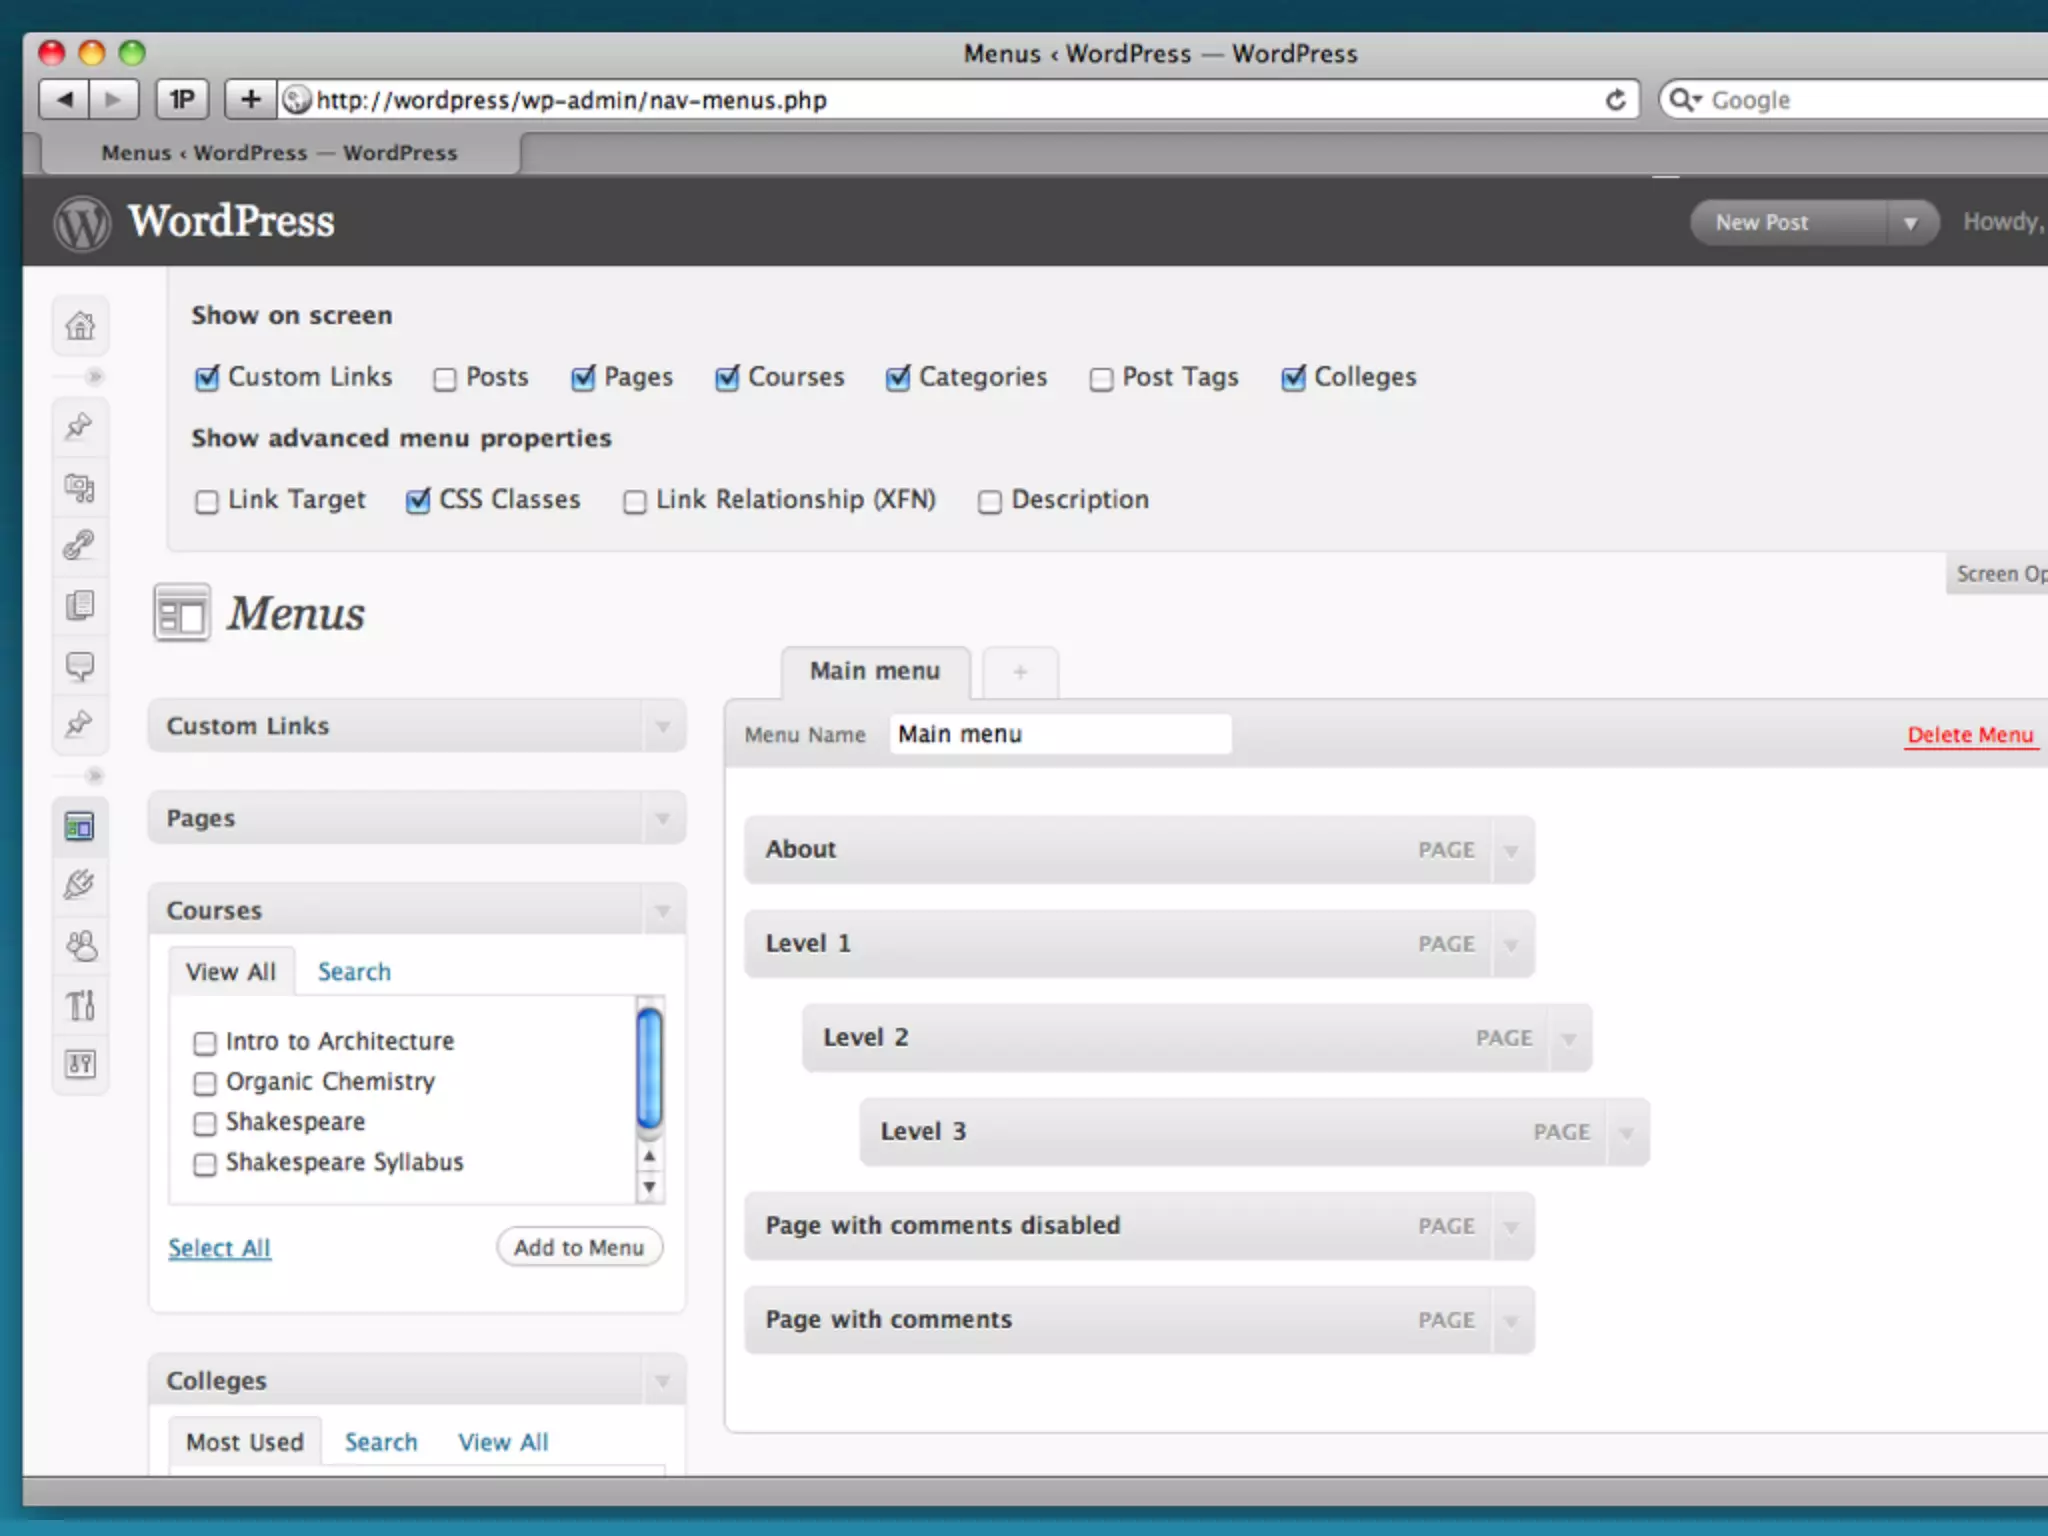2048x1536 pixels.
Task: Click the Menu Name text field
Action: coord(1060,735)
